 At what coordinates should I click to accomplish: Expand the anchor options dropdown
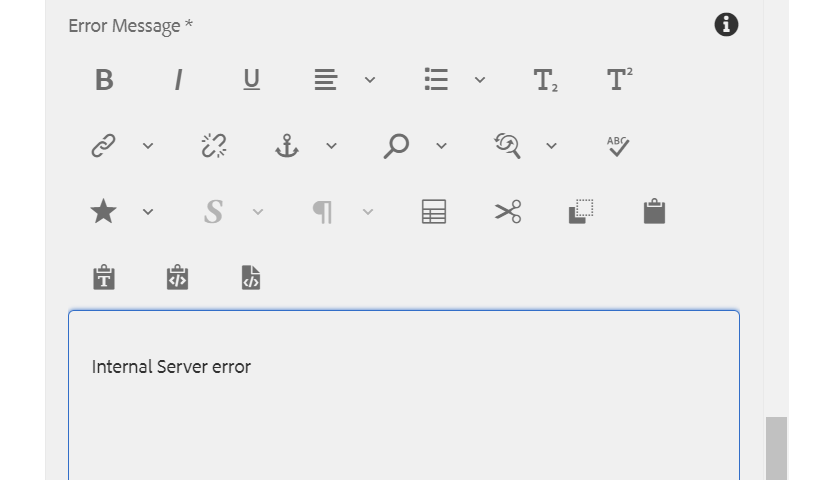point(331,146)
